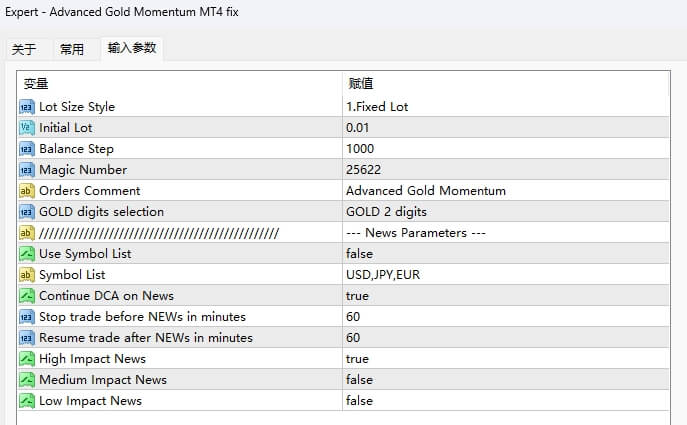Switch to the 关于 tab
The image size is (687, 425).
(x=24, y=49)
